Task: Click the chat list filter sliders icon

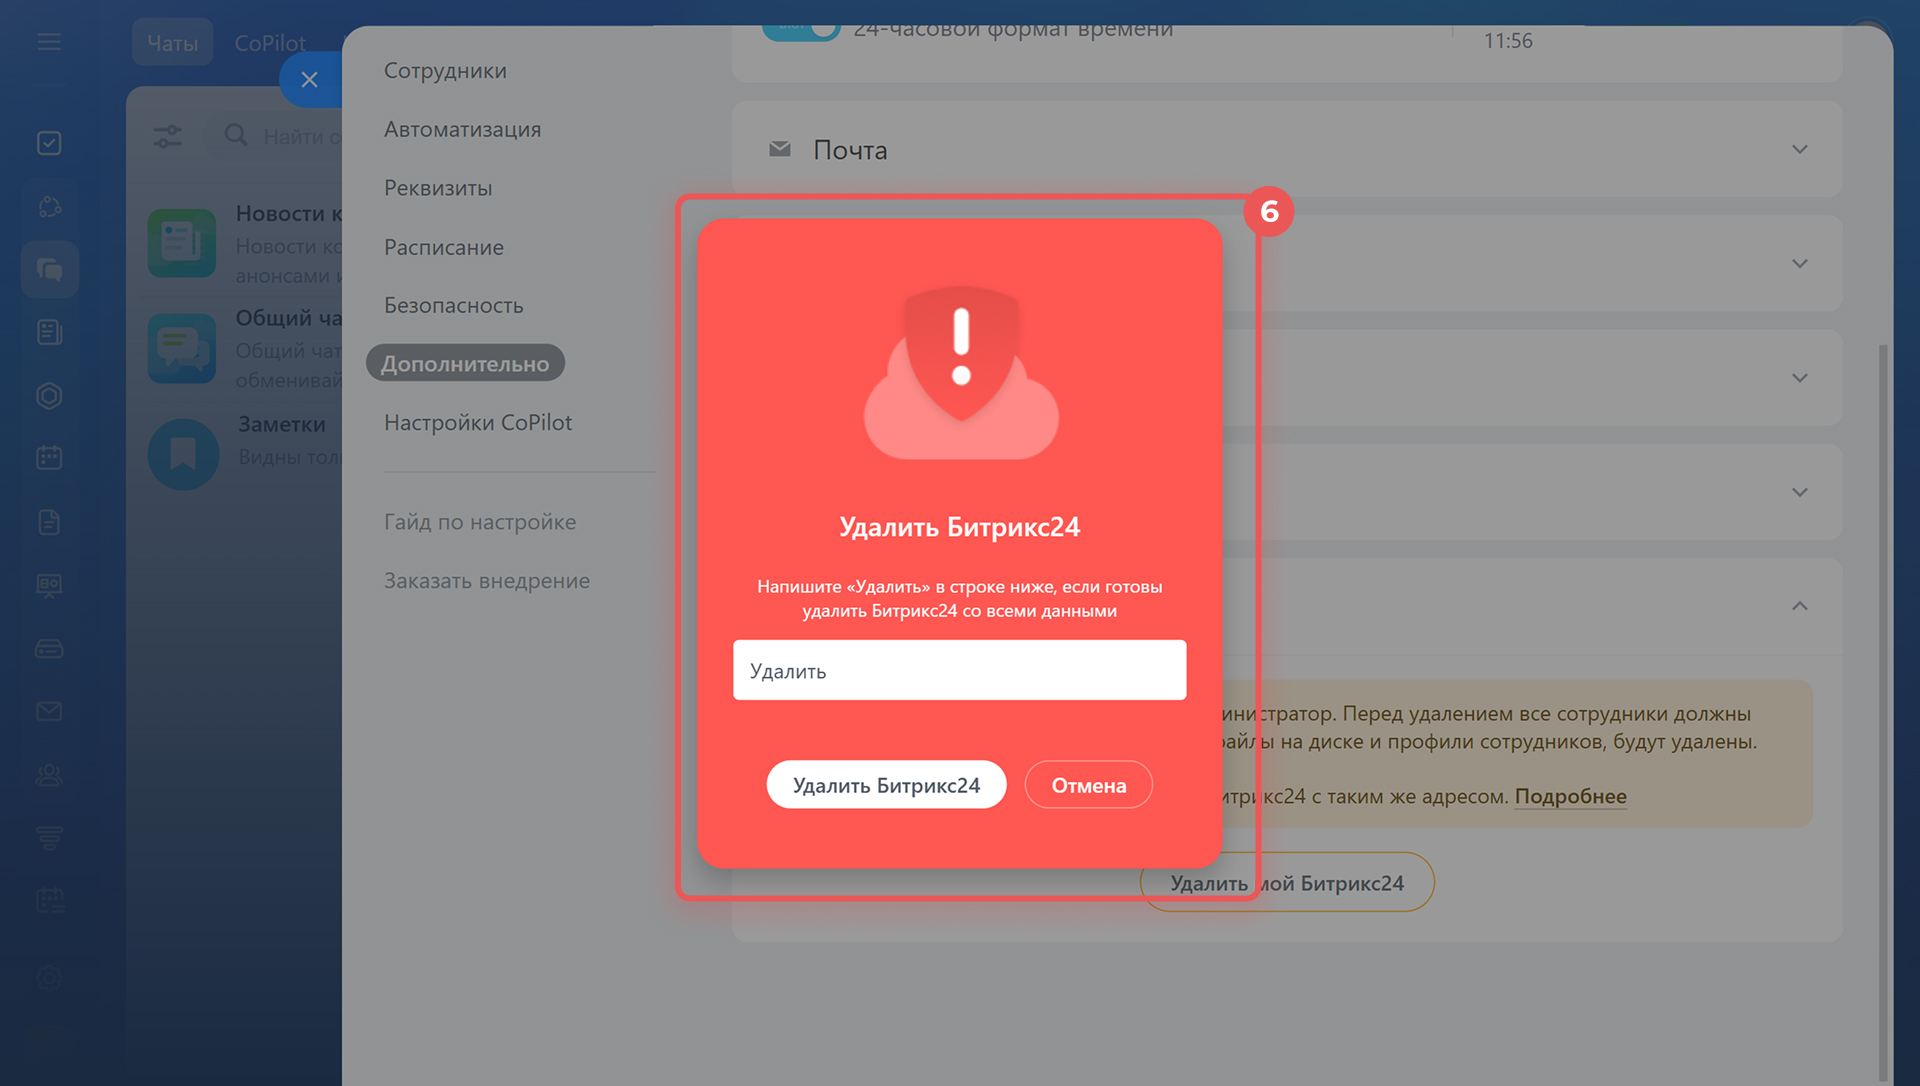Action: (x=168, y=136)
